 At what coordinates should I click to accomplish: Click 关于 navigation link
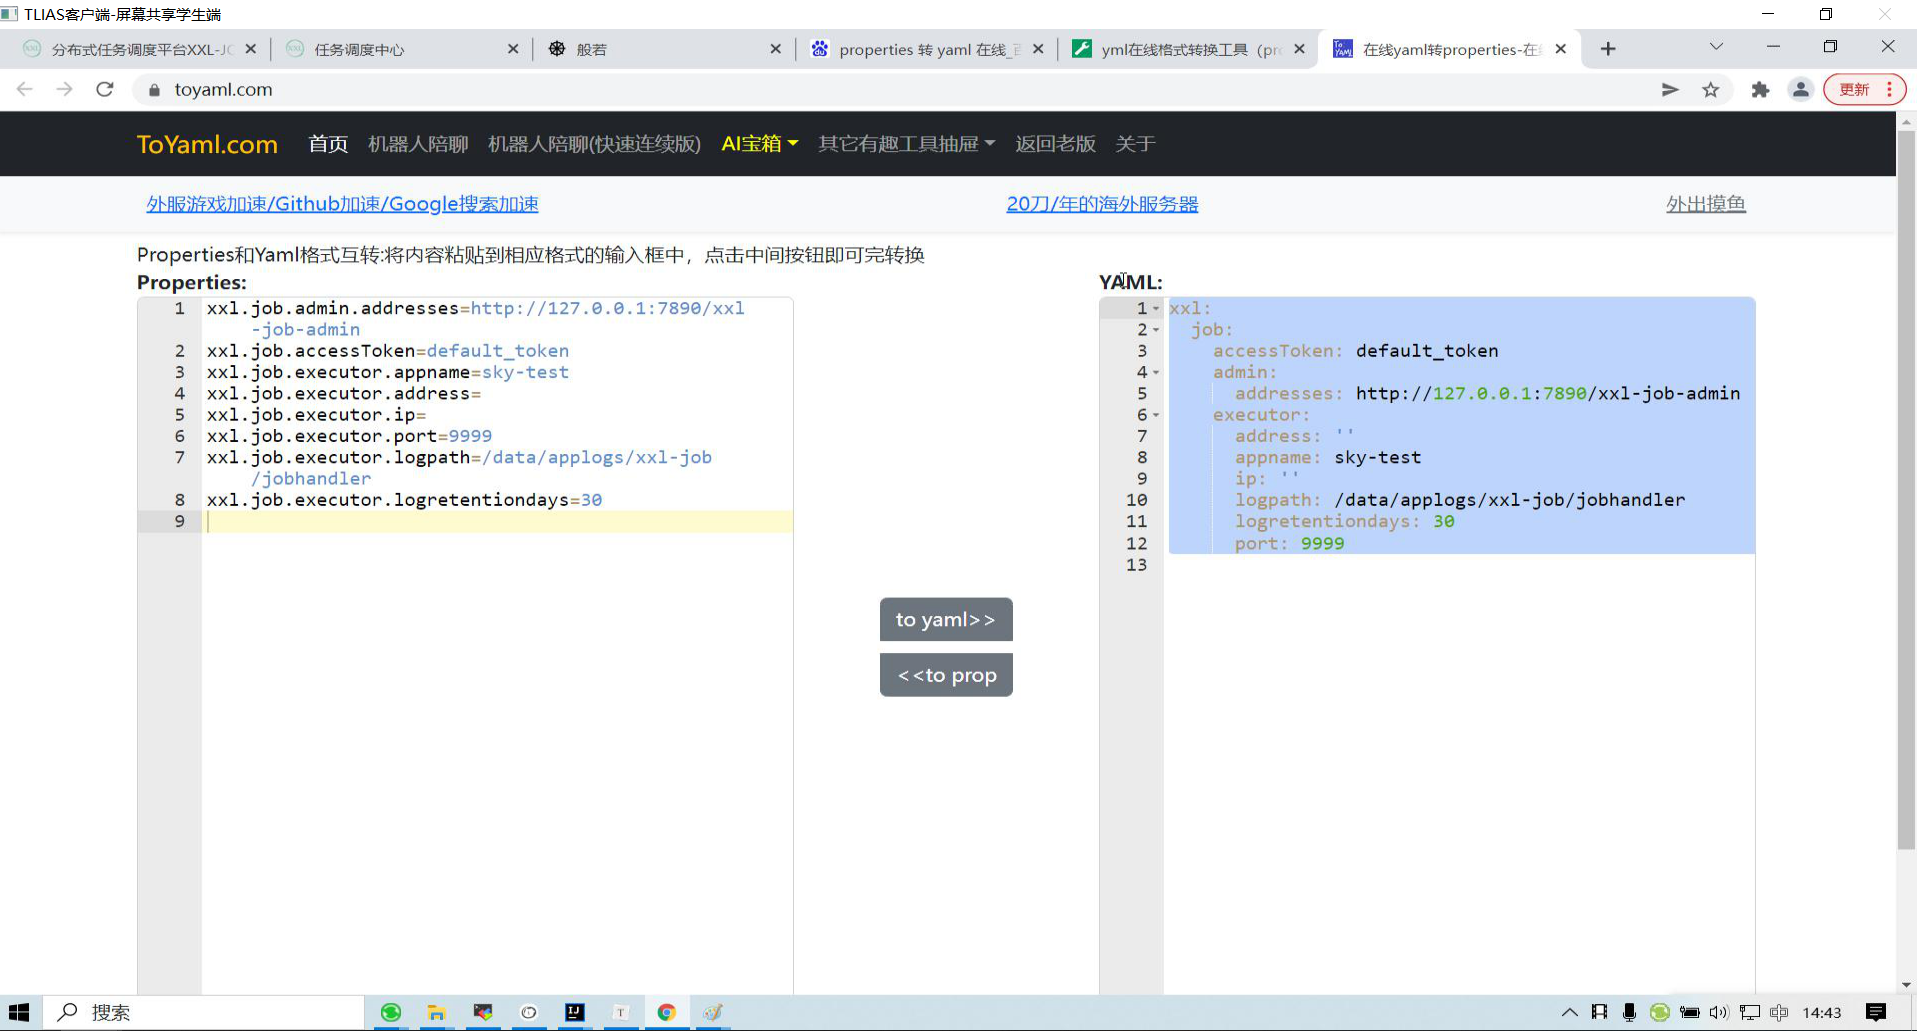(x=1135, y=144)
